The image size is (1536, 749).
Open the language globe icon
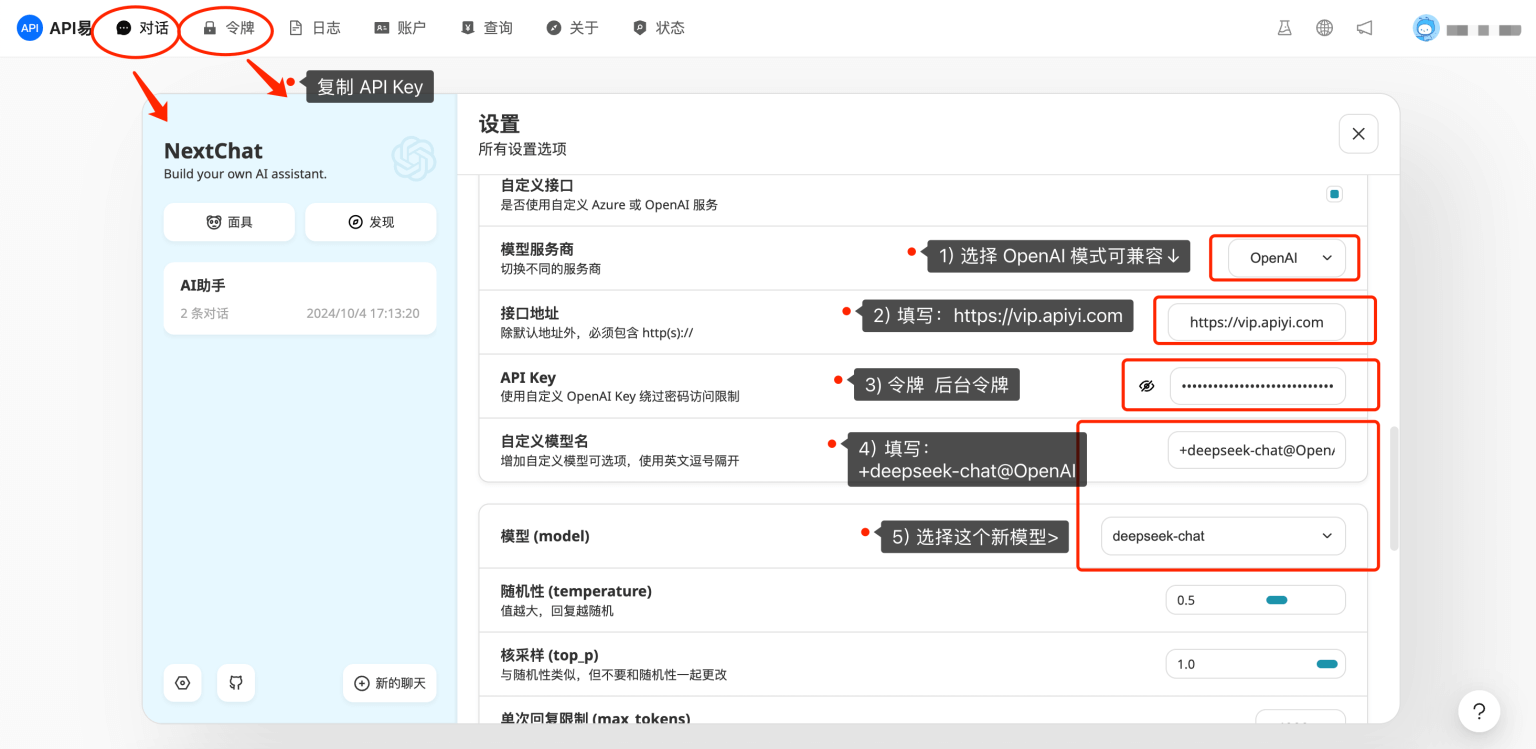[1324, 27]
